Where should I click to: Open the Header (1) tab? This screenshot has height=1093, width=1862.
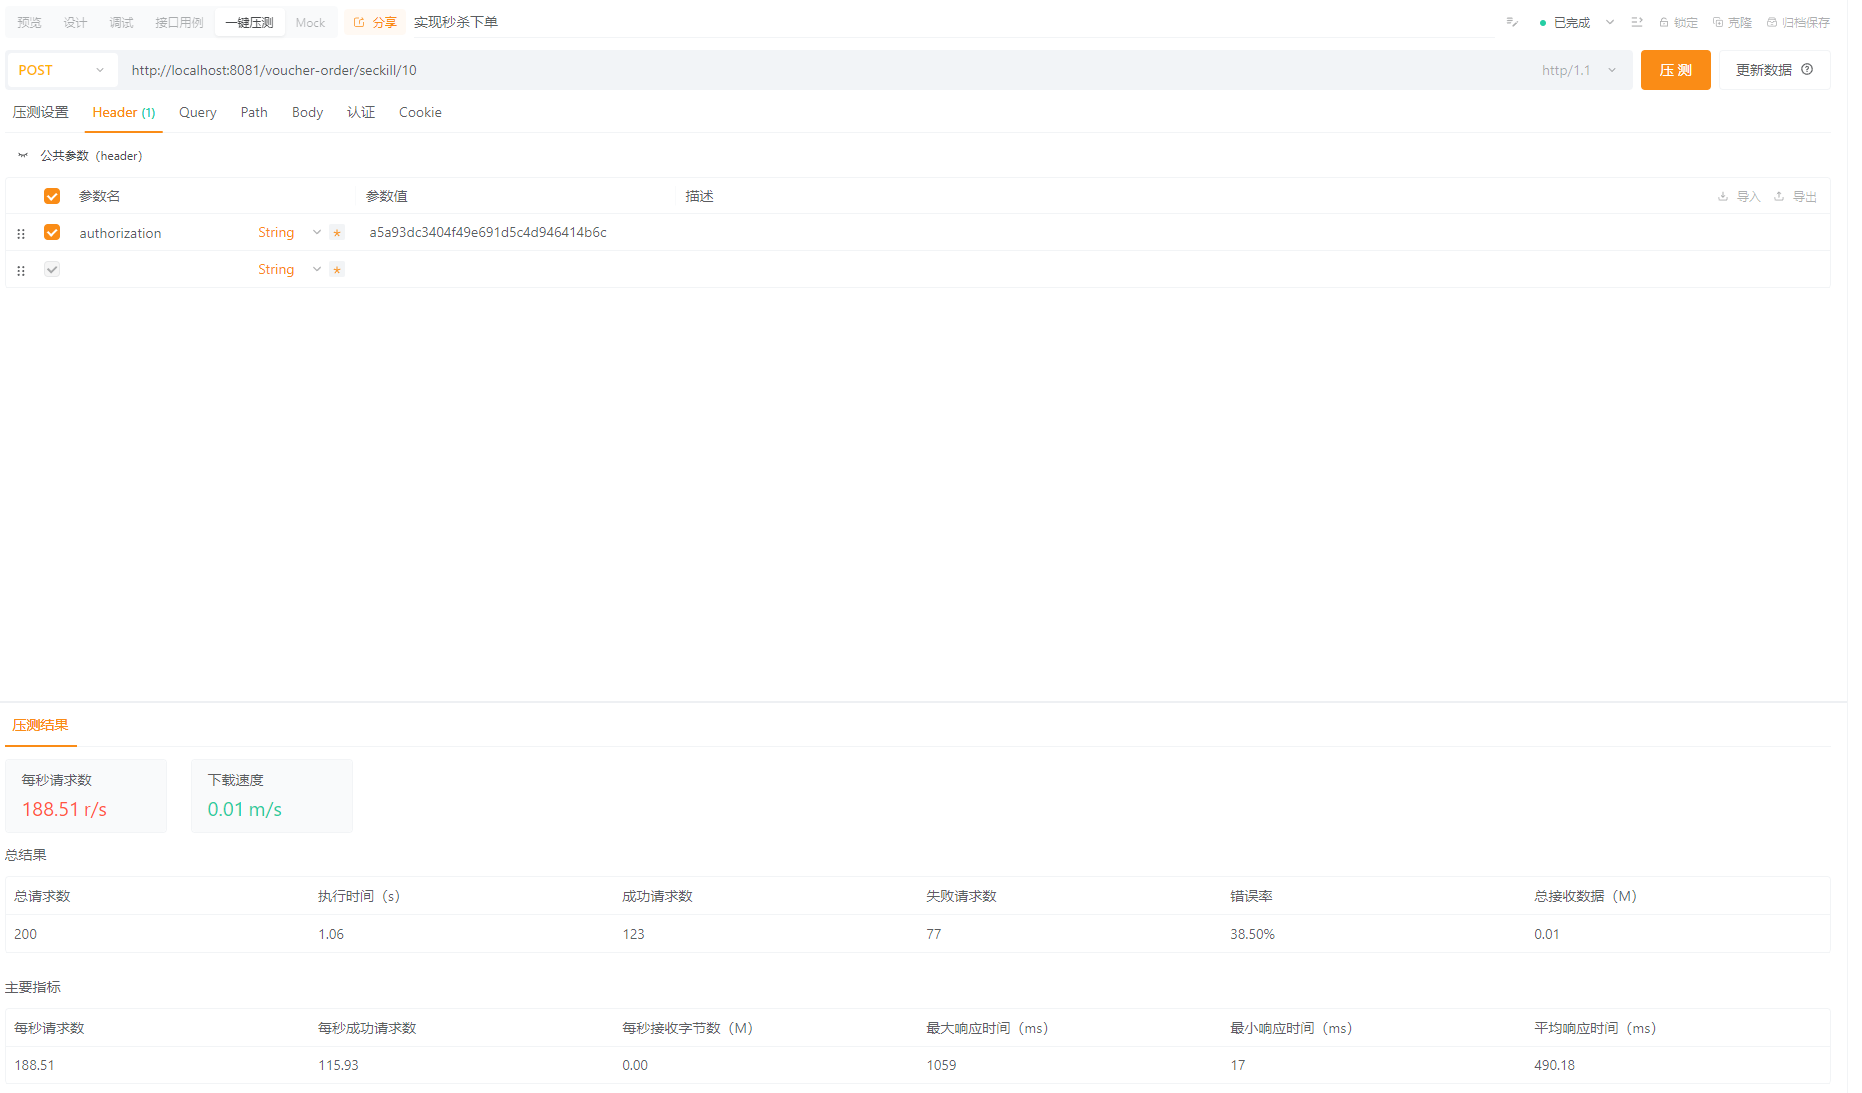[124, 112]
